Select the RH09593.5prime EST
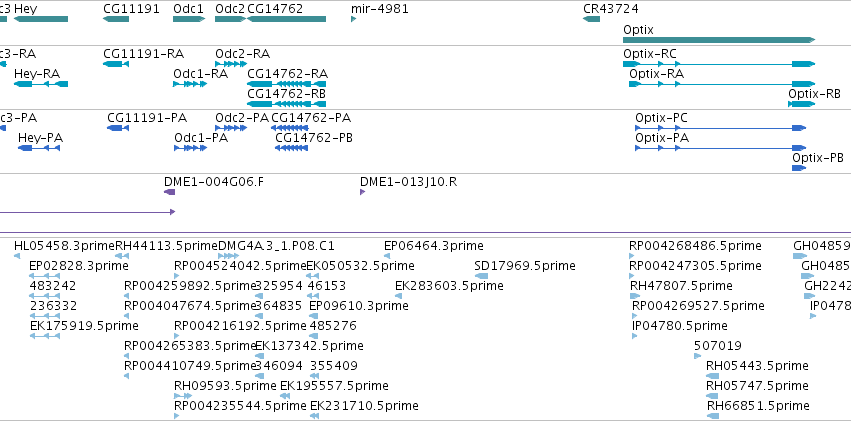Viewport: 851px width, 421px height. coord(183,396)
